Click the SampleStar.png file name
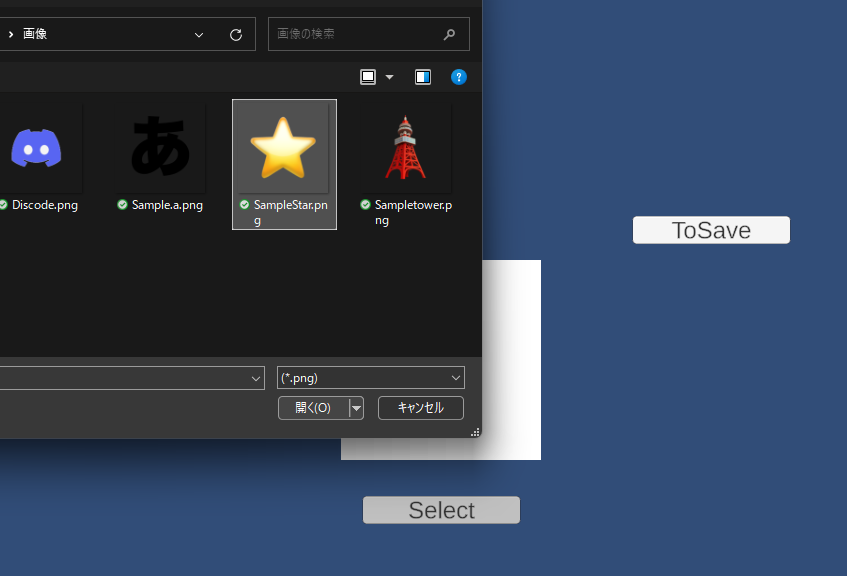Image resolution: width=847 pixels, height=576 pixels. [291, 212]
